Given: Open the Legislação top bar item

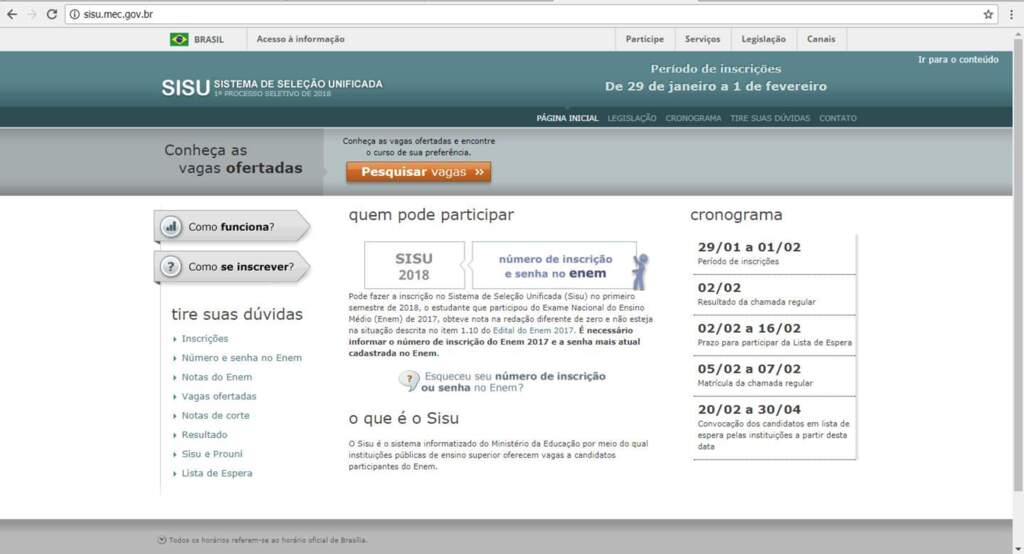Looking at the screenshot, I should click(x=763, y=39).
